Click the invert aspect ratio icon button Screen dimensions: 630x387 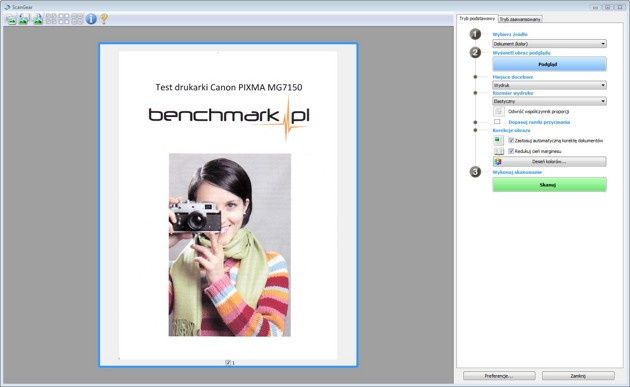[499, 111]
